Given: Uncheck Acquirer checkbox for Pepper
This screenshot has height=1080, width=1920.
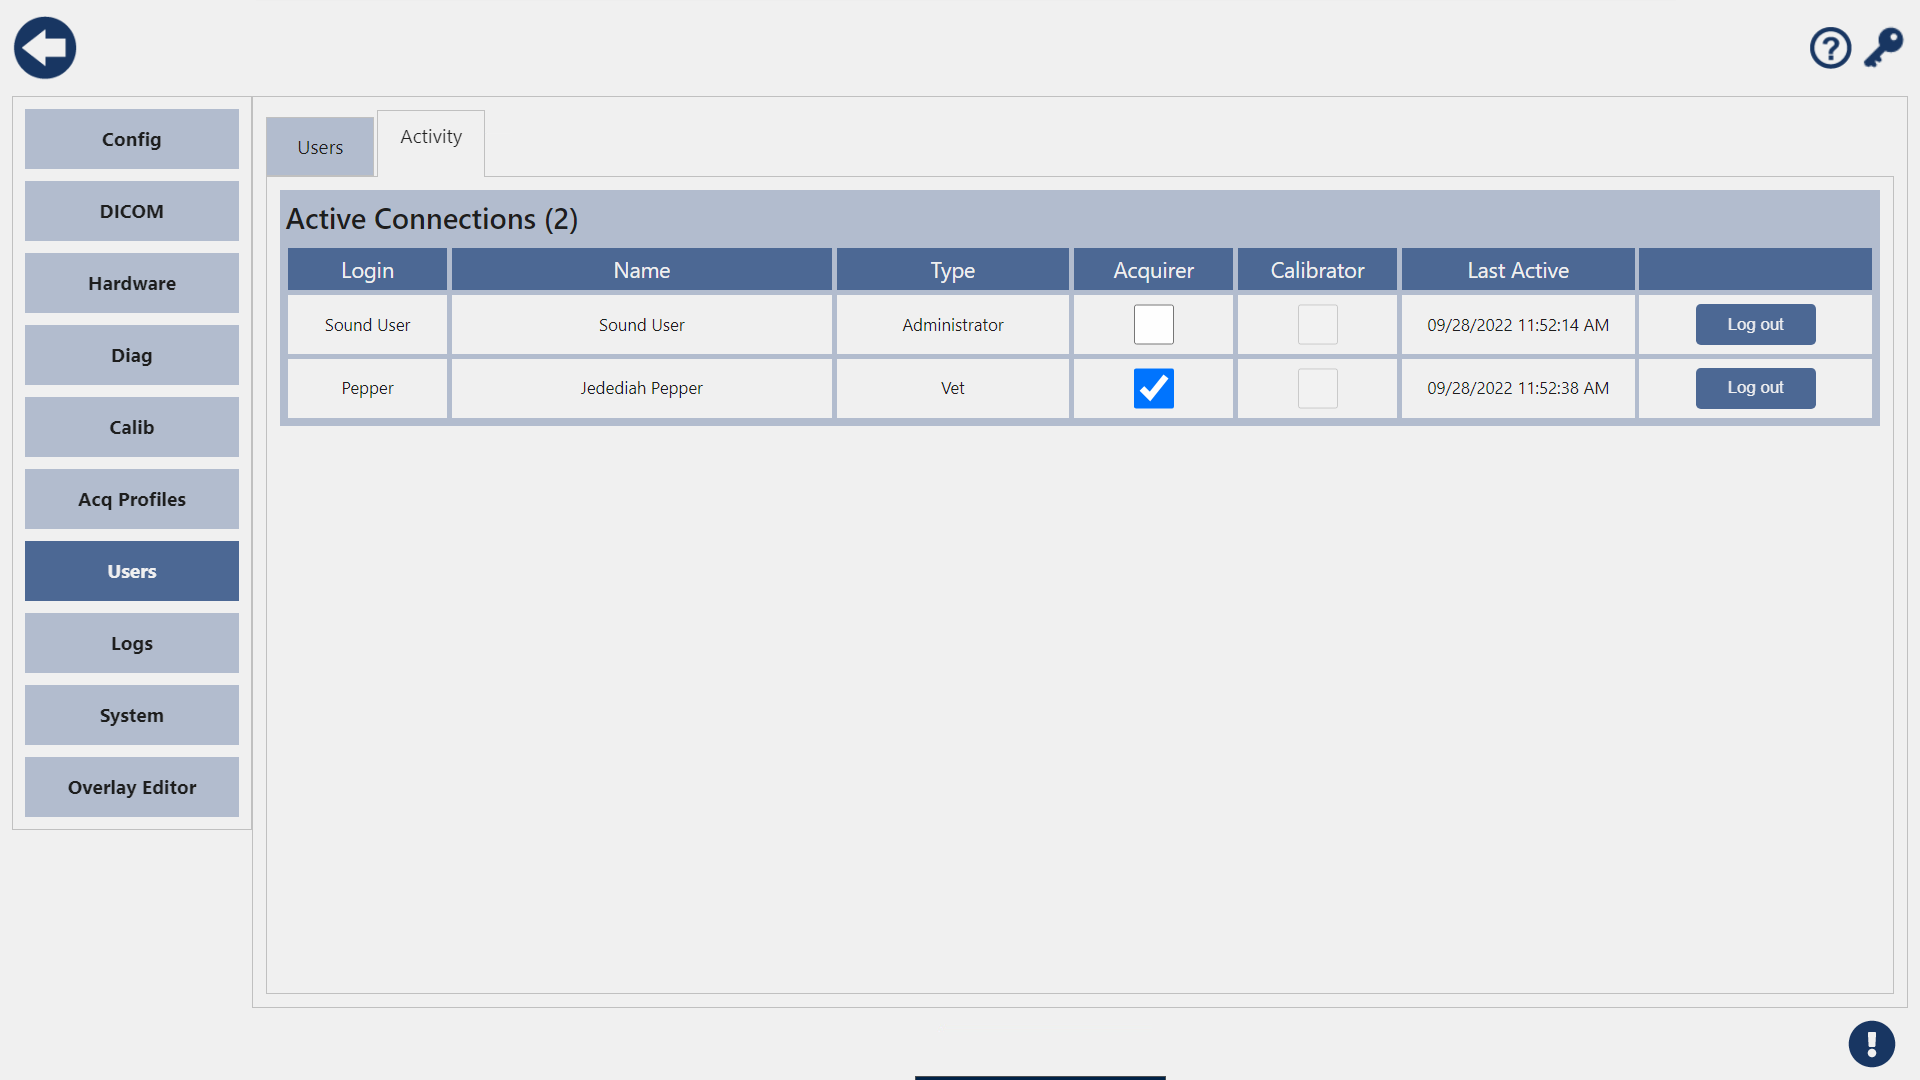Looking at the screenshot, I should point(1153,388).
